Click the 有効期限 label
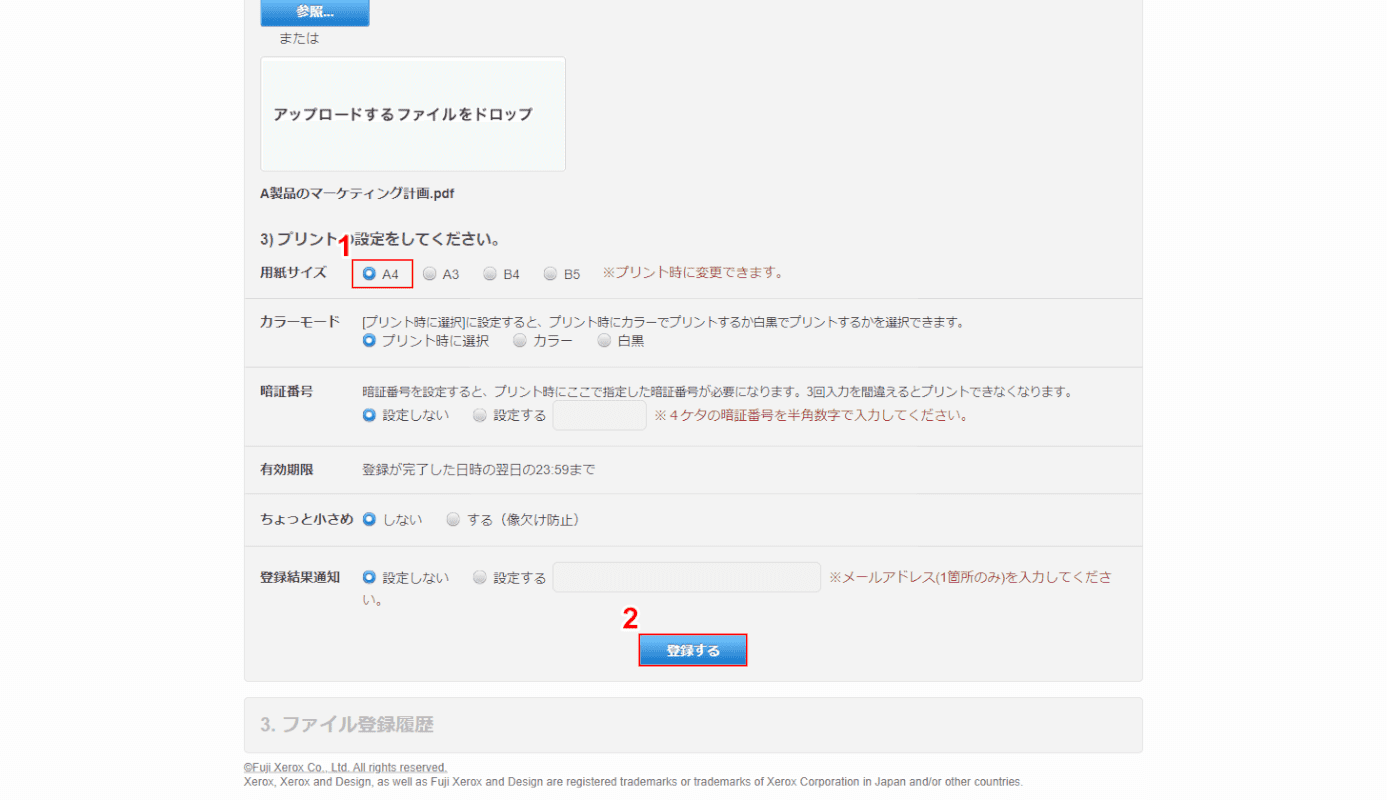This screenshot has width=1387, height=800. click(287, 469)
